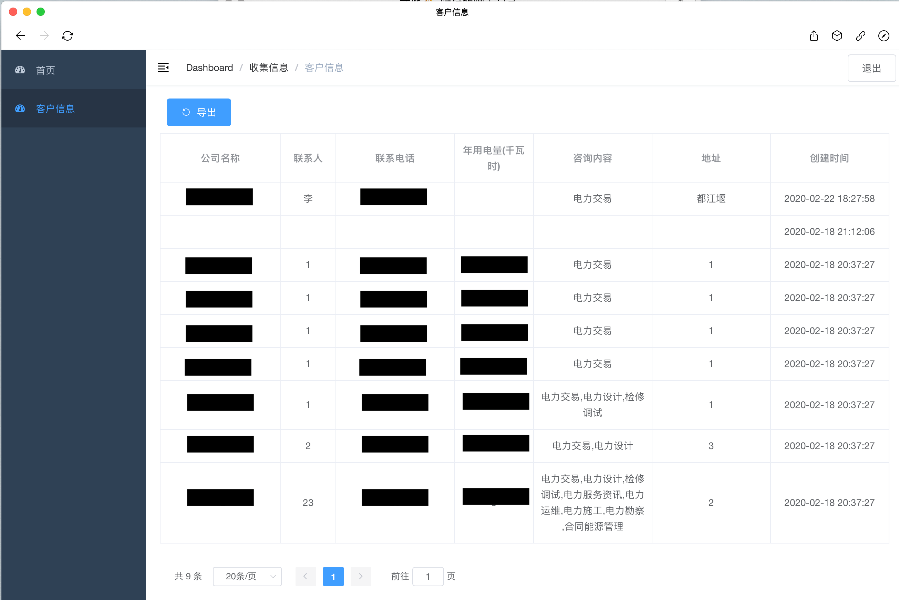Click the Dashboard breadcrumb link

click(x=209, y=68)
